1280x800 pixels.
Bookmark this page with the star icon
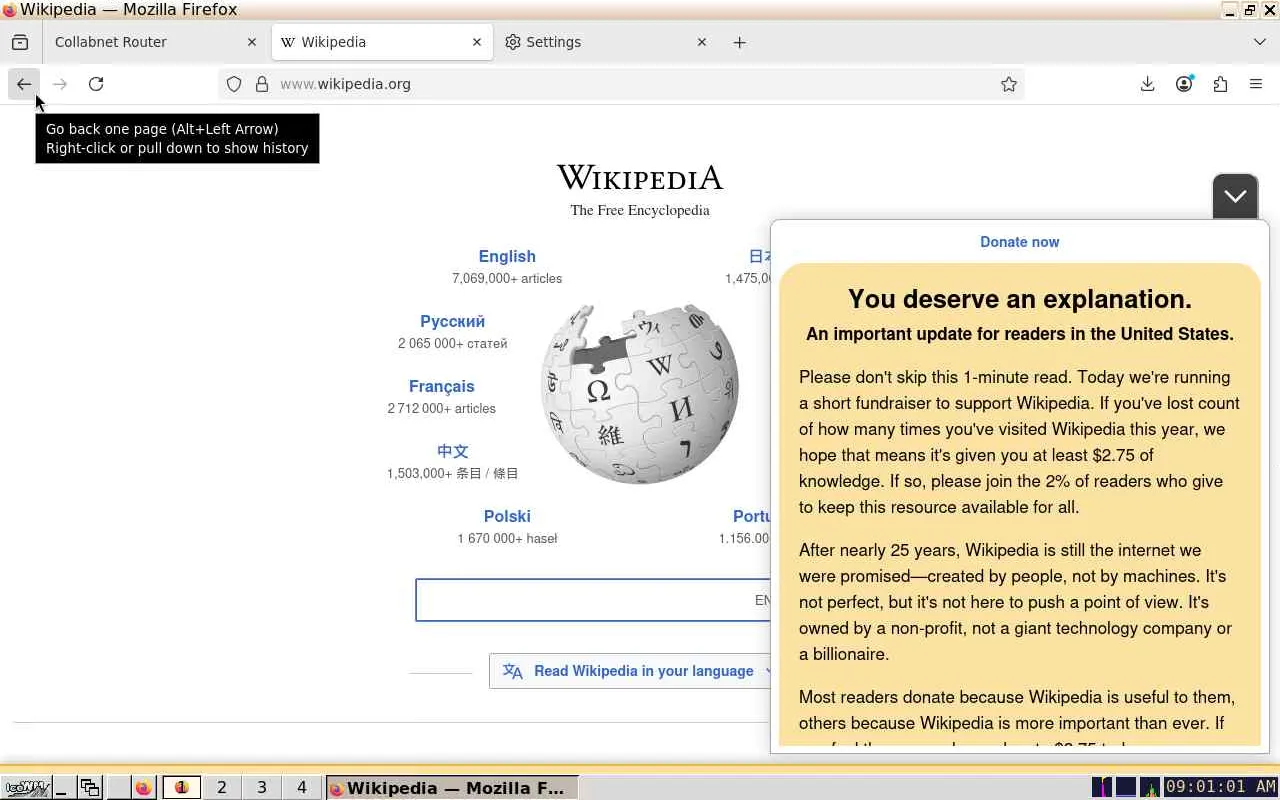[x=1009, y=84]
